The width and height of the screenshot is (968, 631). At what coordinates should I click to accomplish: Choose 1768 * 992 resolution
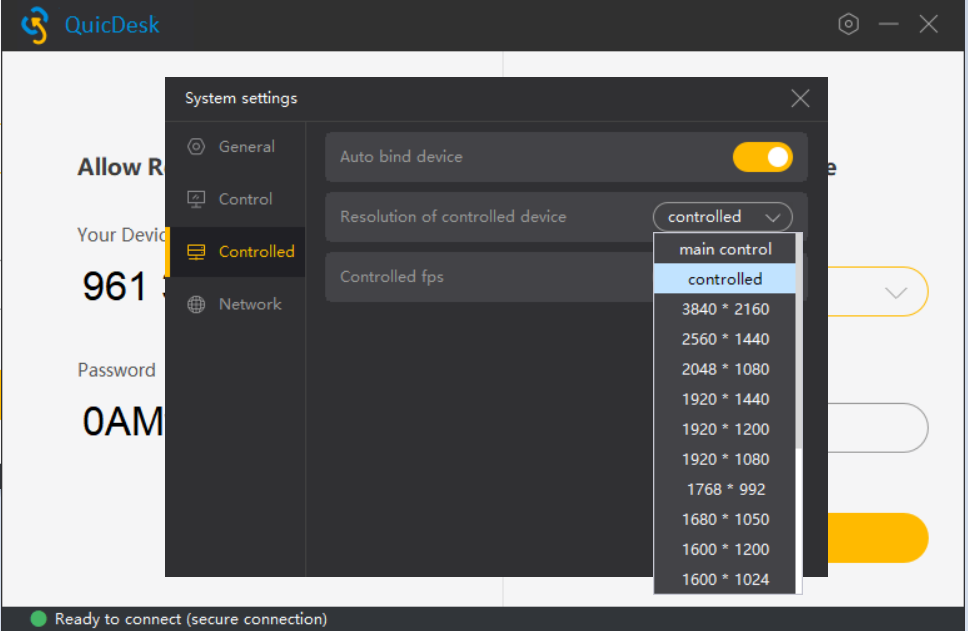pyautogui.click(x=725, y=490)
